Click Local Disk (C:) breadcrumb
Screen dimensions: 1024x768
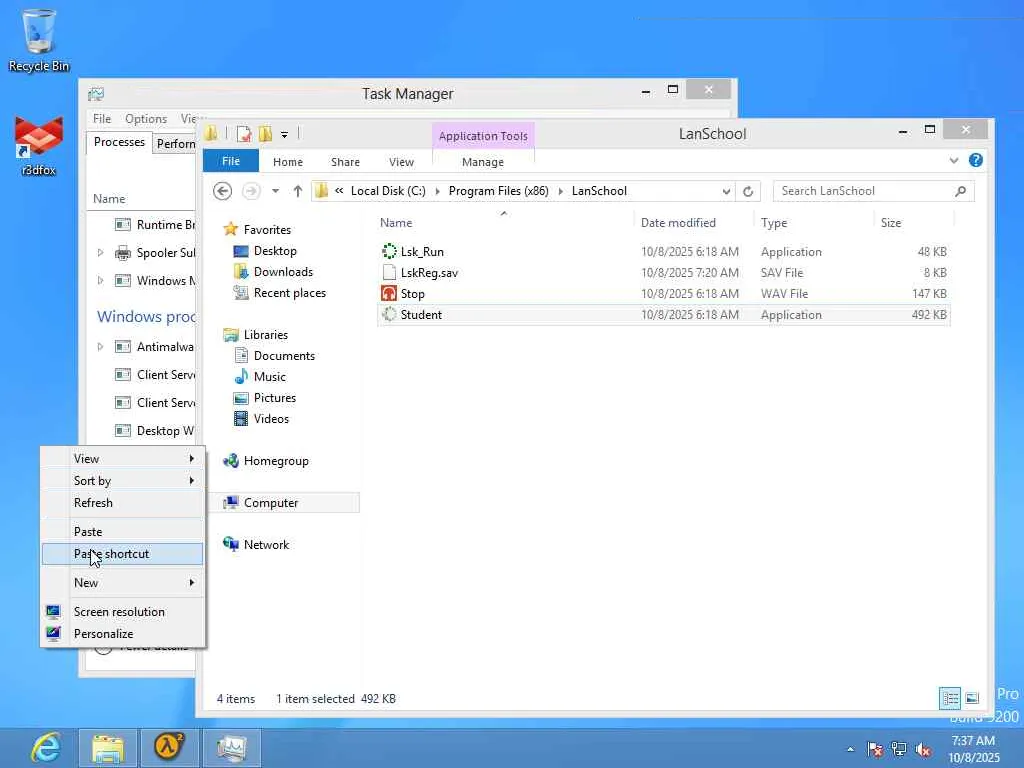(388, 191)
